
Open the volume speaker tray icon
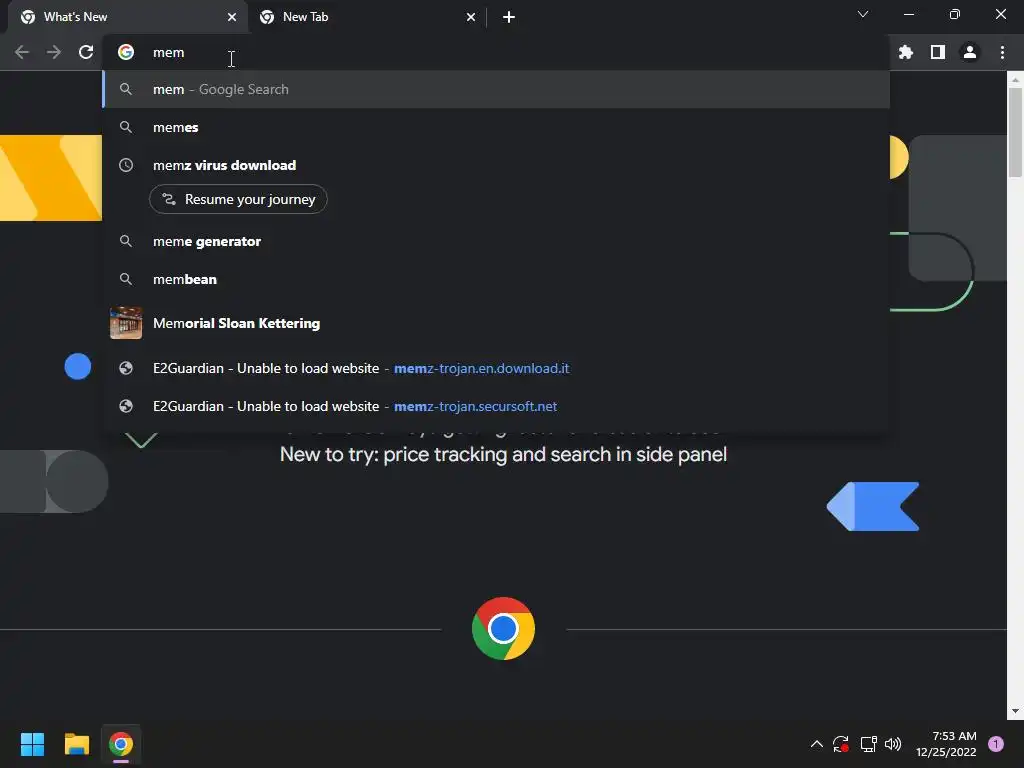click(x=893, y=744)
